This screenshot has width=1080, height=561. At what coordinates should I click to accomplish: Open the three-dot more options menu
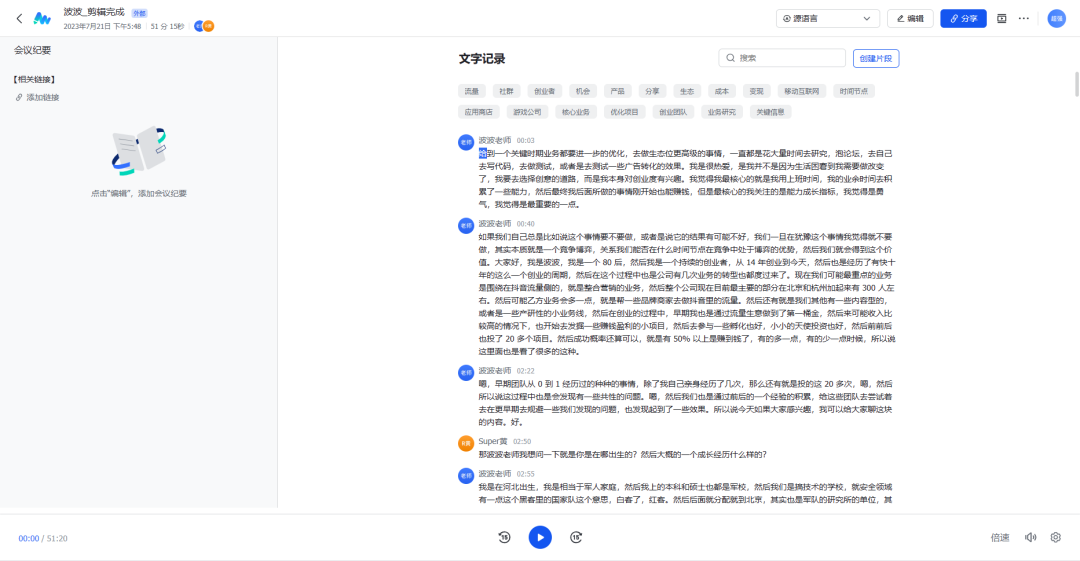click(x=1024, y=19)
